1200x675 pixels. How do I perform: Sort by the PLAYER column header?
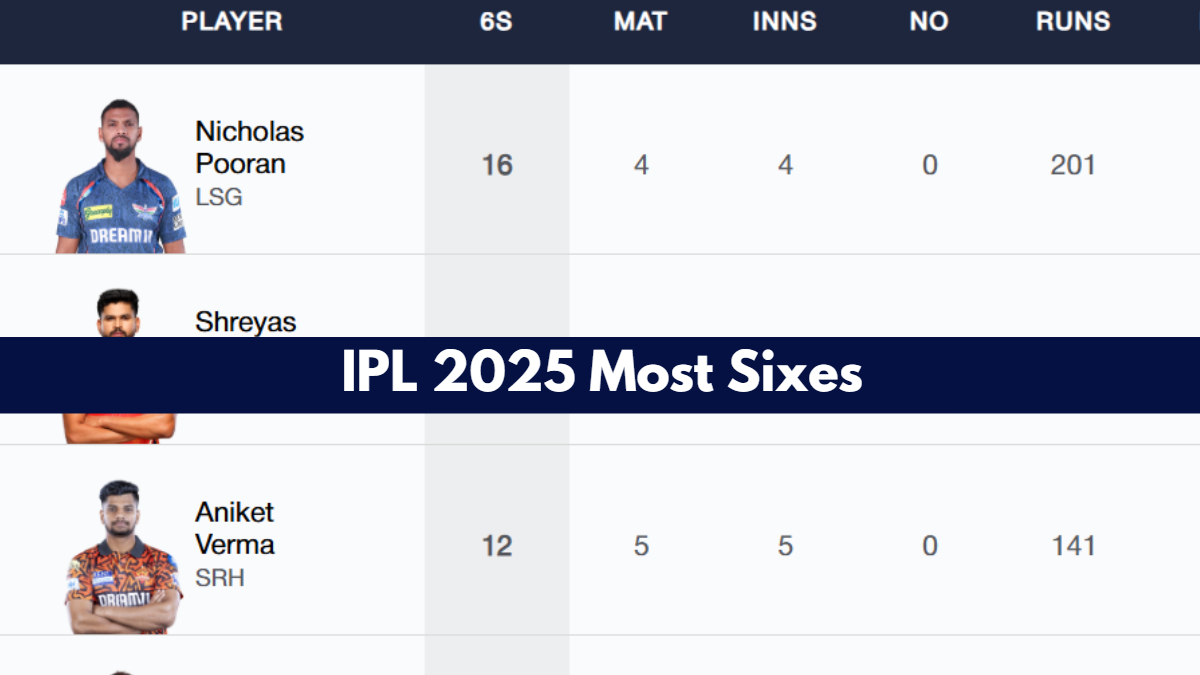(x=232, y=21)
